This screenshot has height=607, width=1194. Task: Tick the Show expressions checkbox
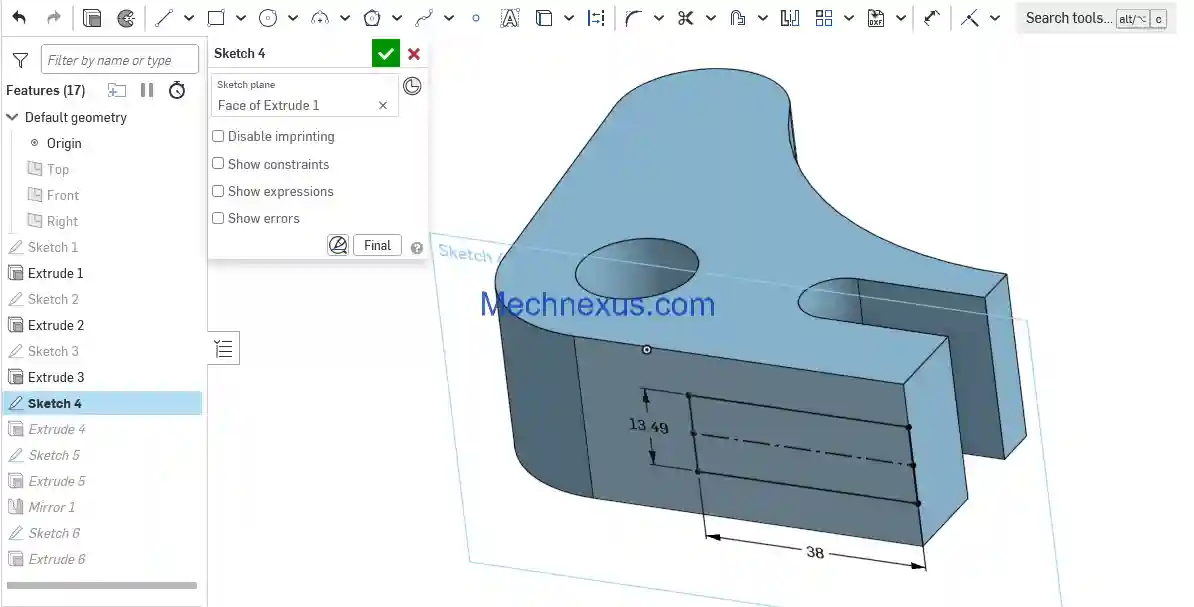pyautogui.click(x=218, y=191)
